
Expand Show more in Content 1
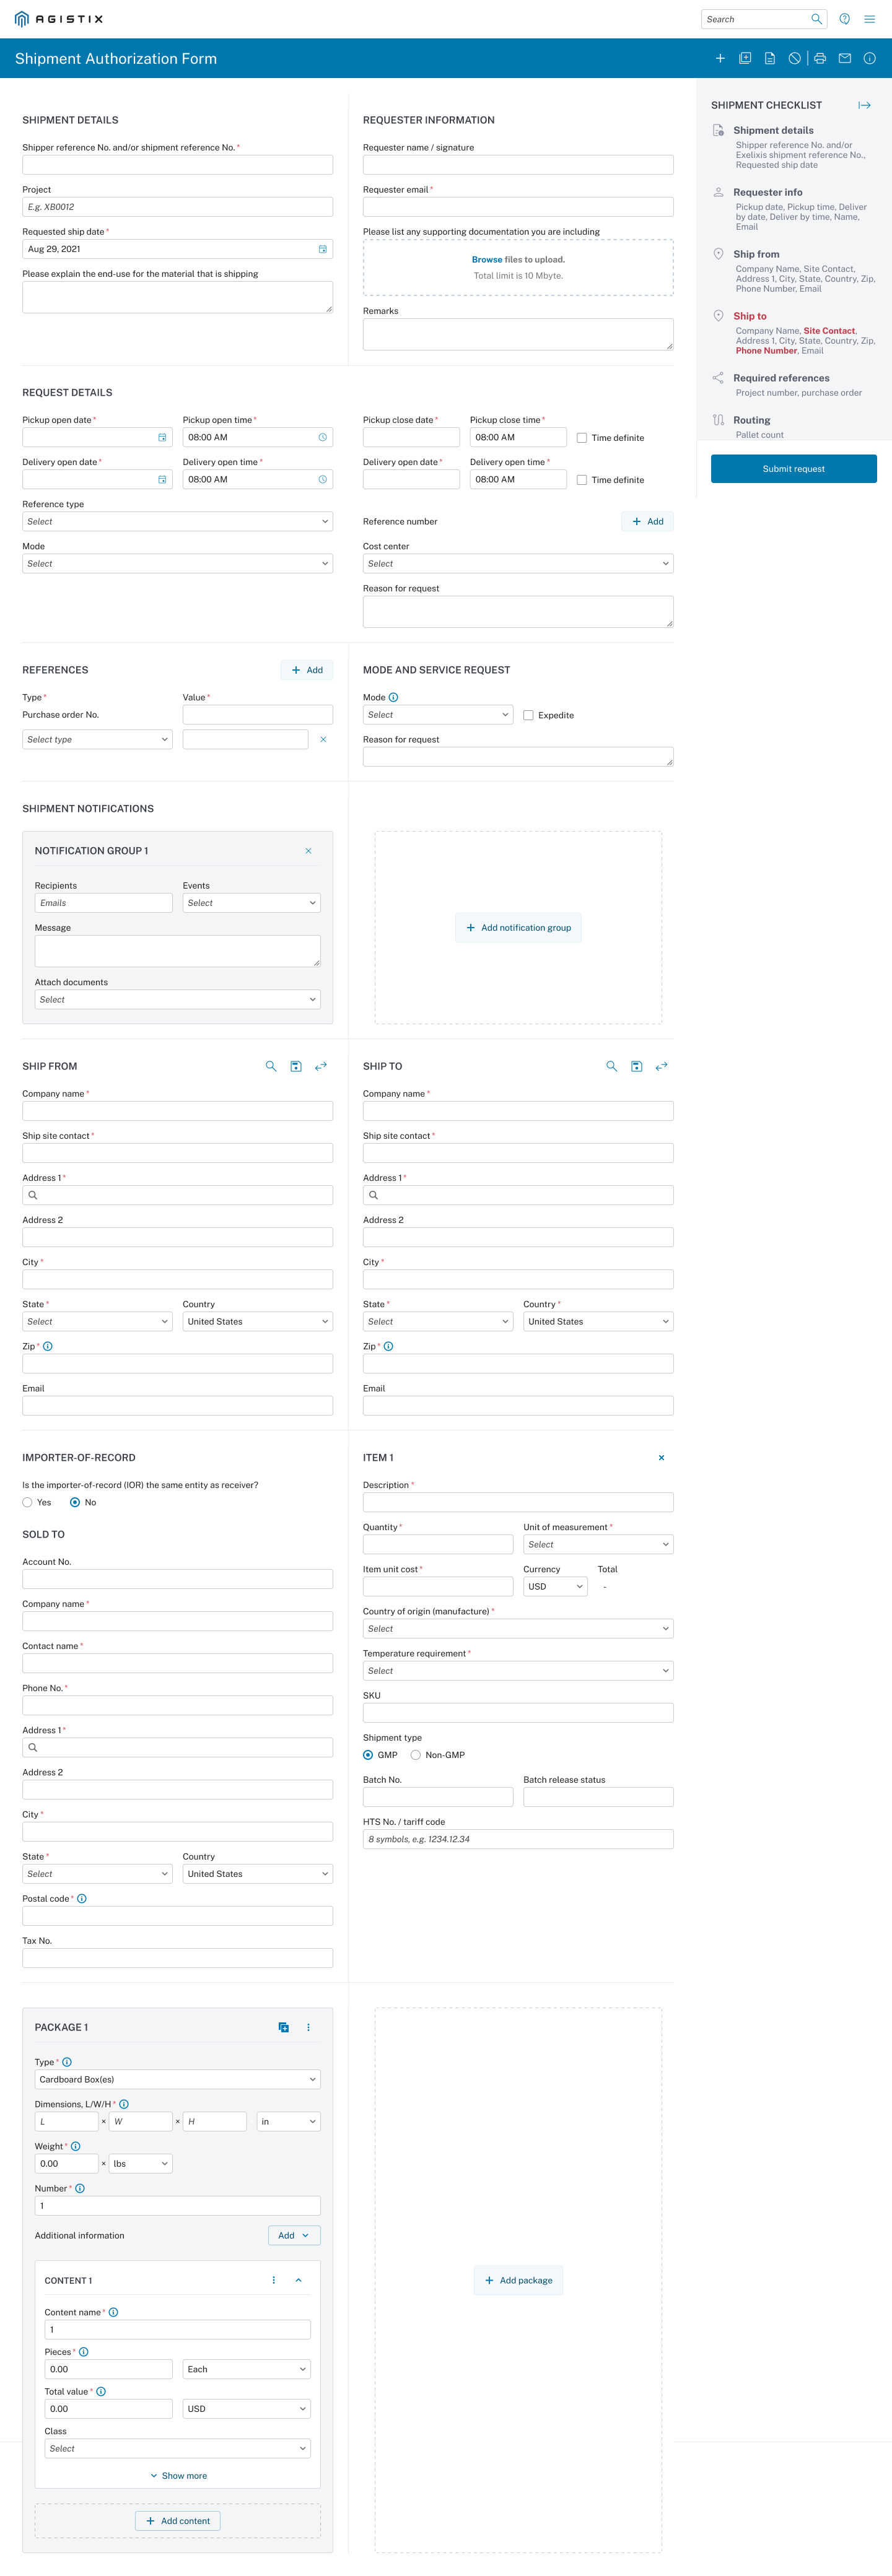(x=178, y=2476)
